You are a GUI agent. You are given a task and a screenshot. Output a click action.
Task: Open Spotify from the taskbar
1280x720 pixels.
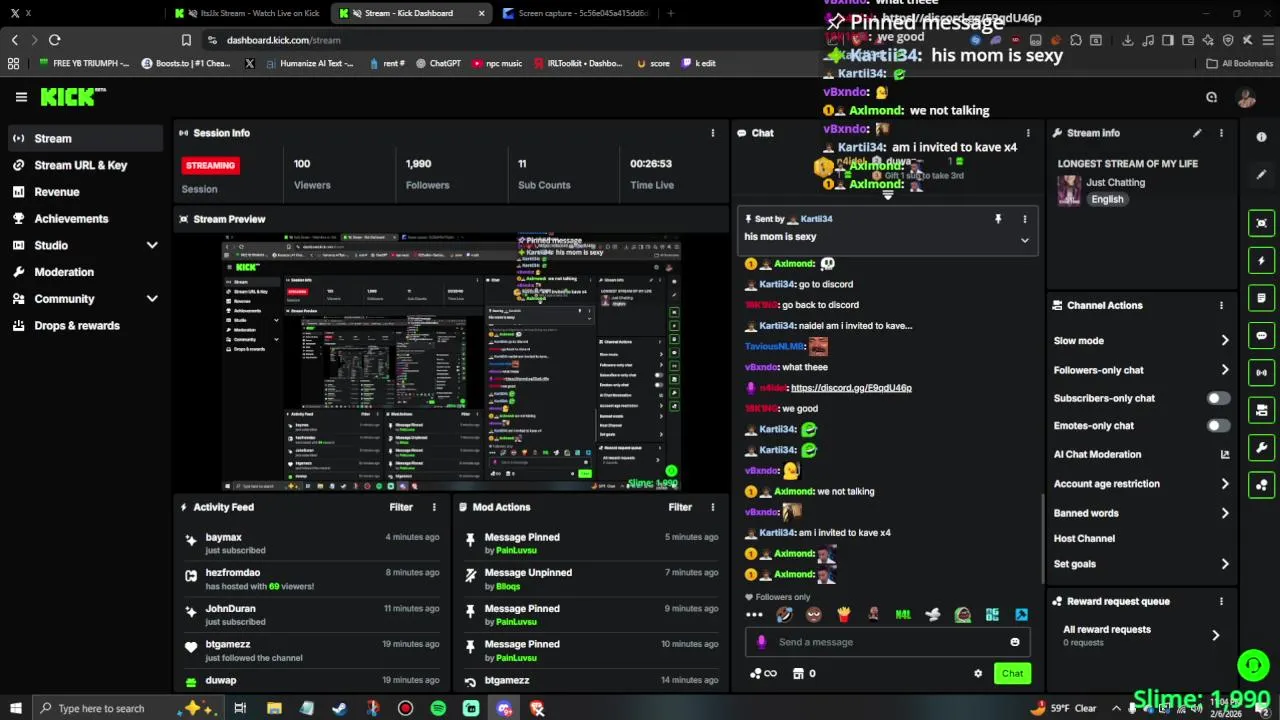(x=438, y=708)
